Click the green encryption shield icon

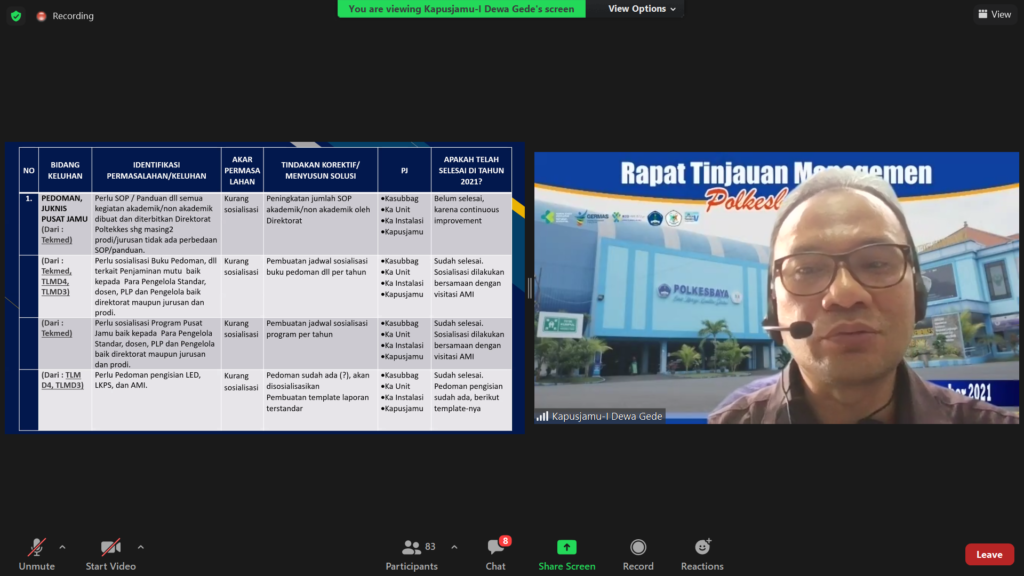point(16,16)
